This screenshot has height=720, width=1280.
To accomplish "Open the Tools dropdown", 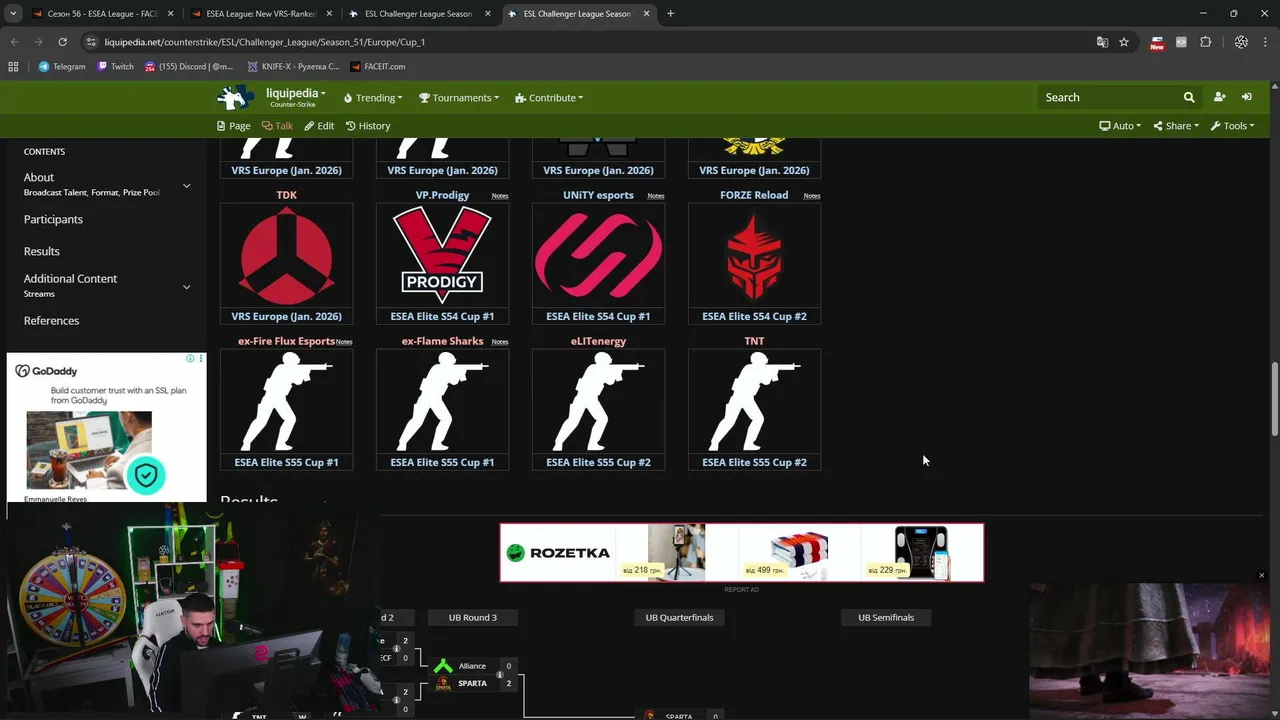I will click(x=1232, y=126).
